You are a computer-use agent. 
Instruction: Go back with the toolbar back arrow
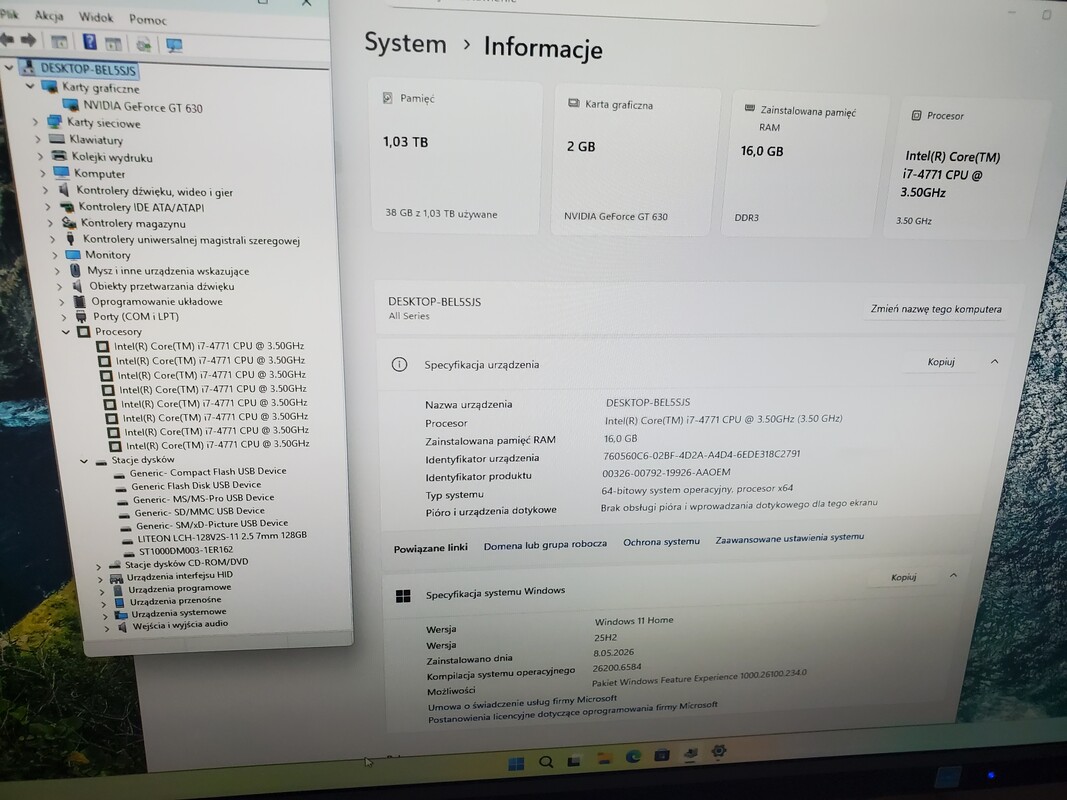pos(7,40)
